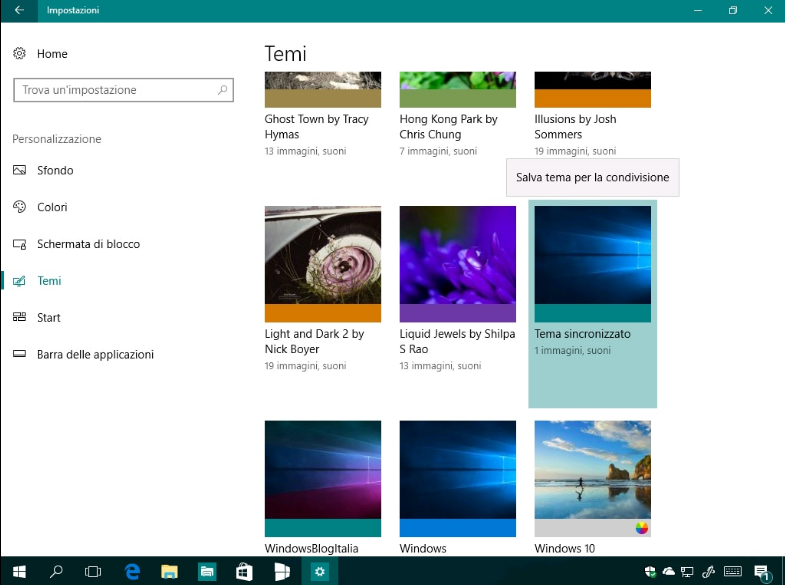This screenshot has height=585, width=785.
Task: Click the color wheel badge on Windows 10 theme
Action: (642, 527)
